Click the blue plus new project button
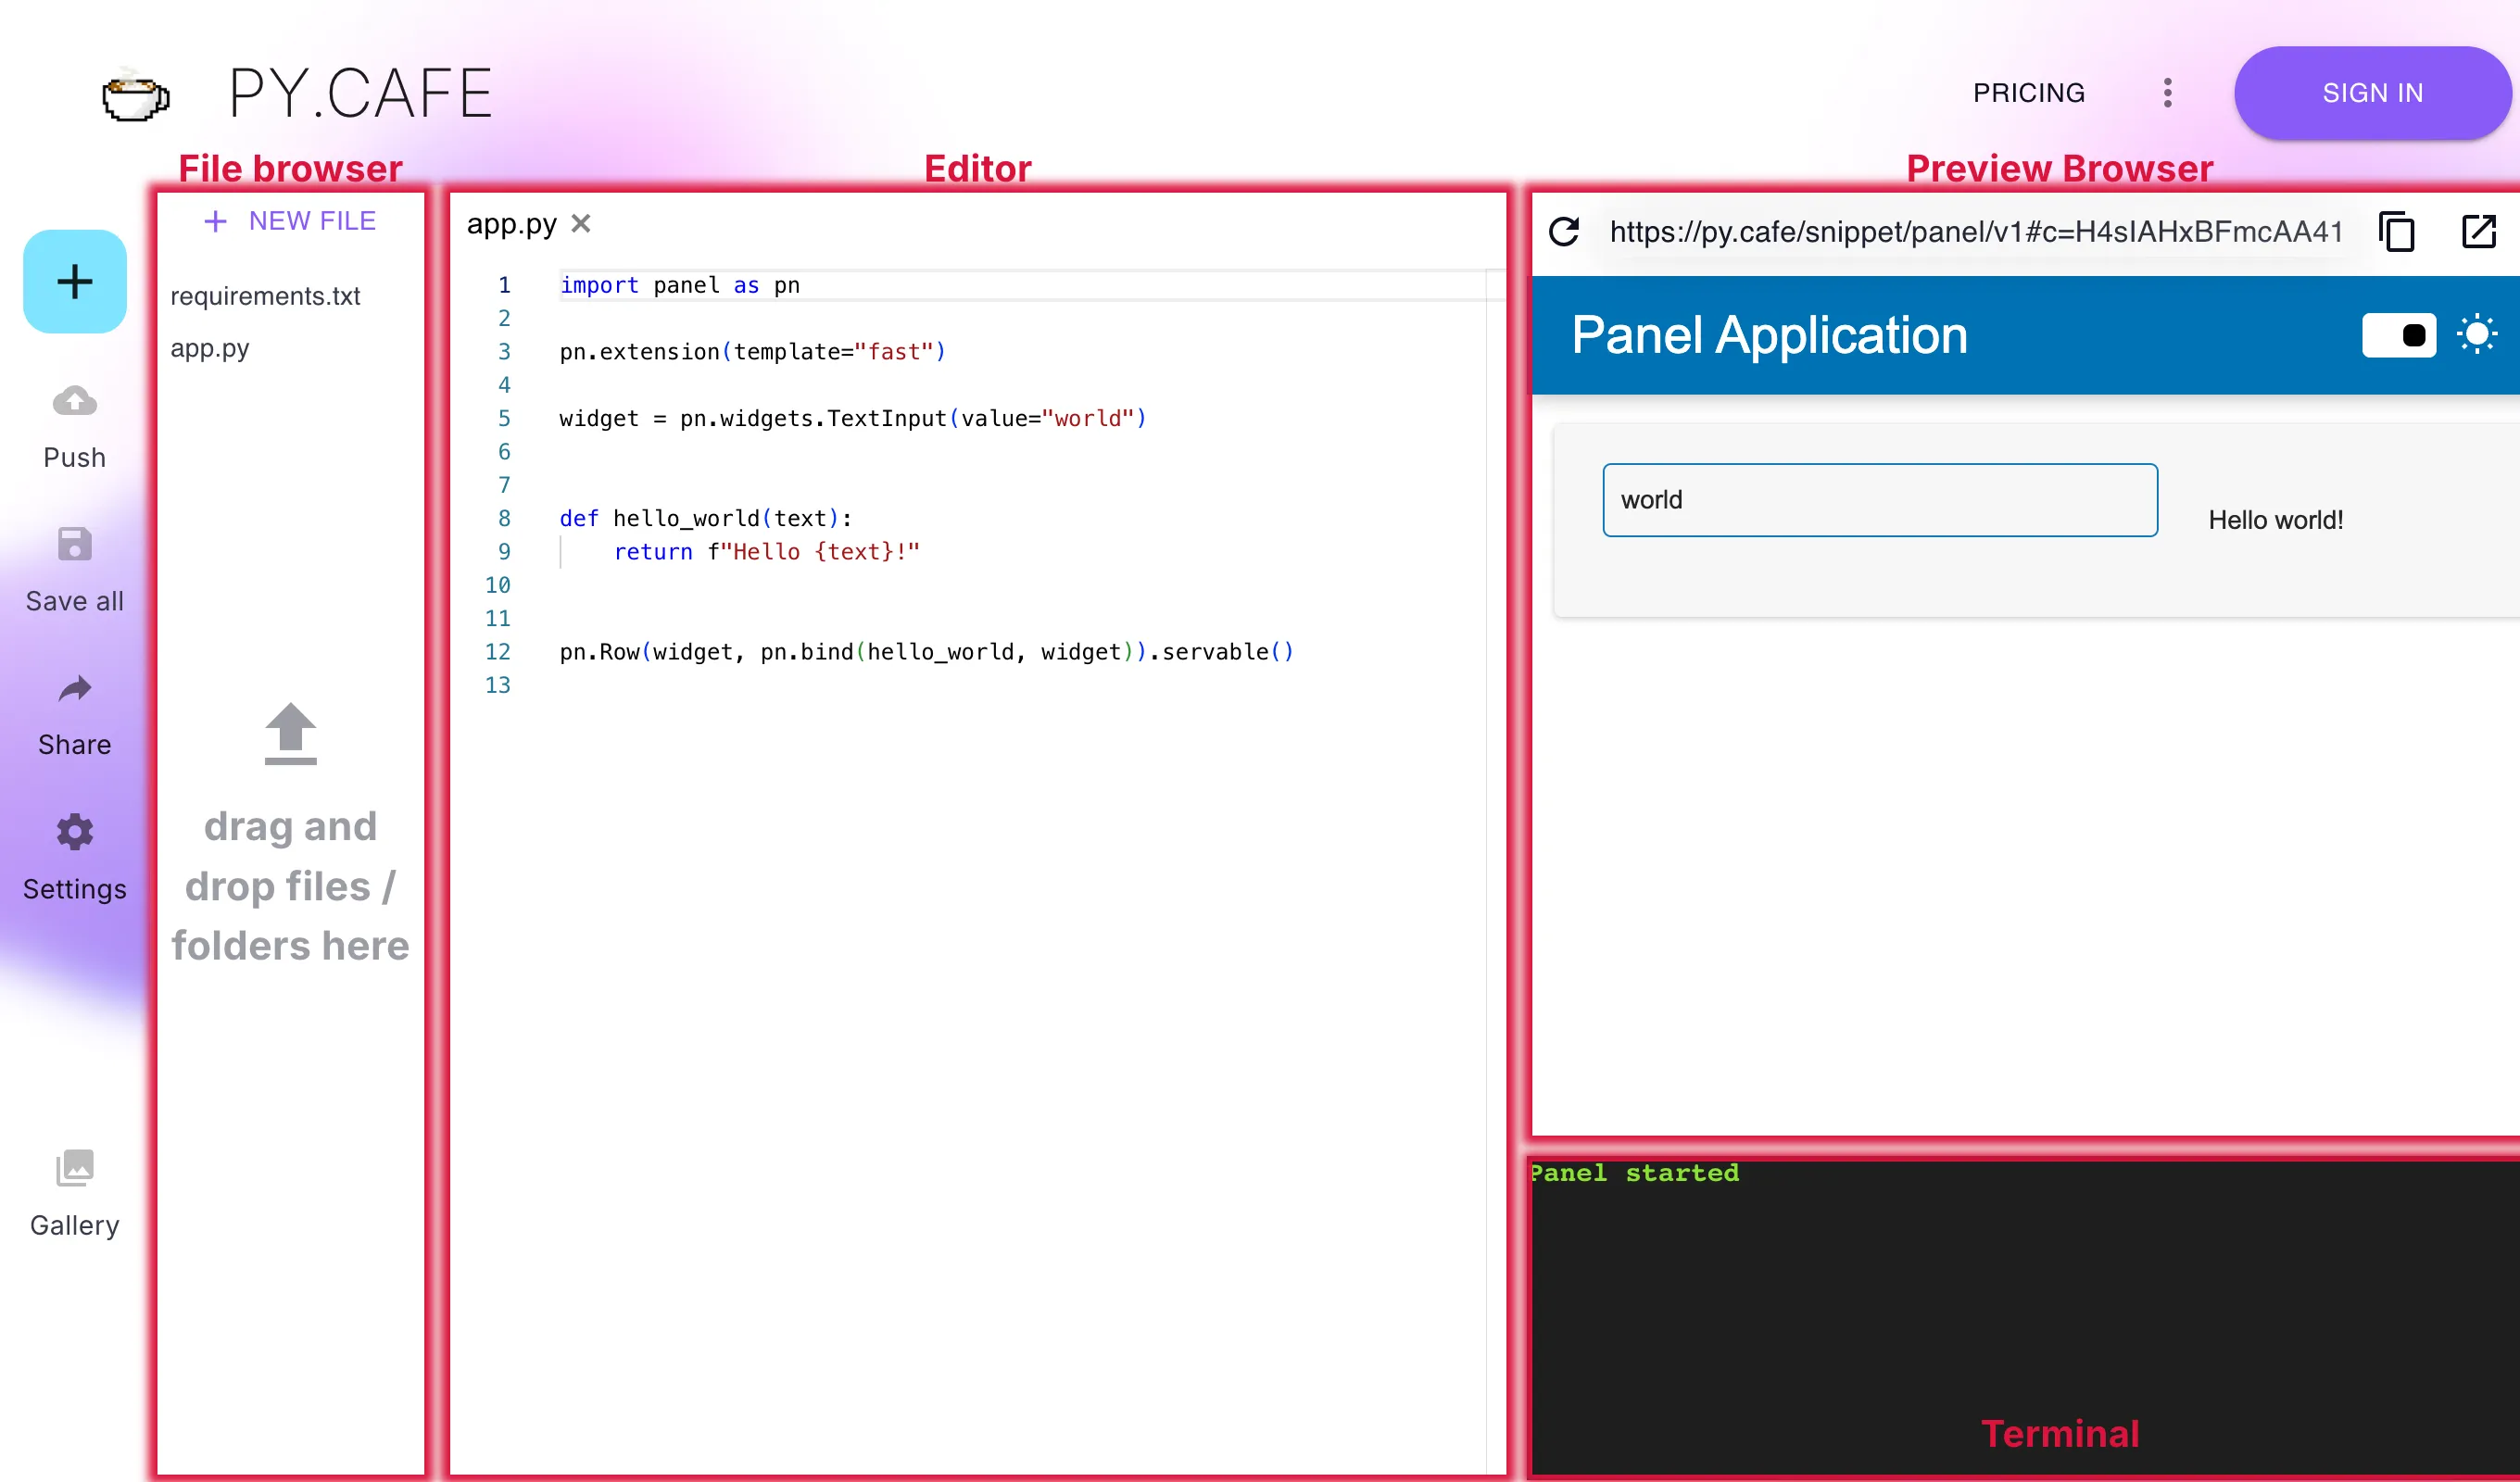Image resolution: width=2520 pixels, height=1482 pixels. 75,281
